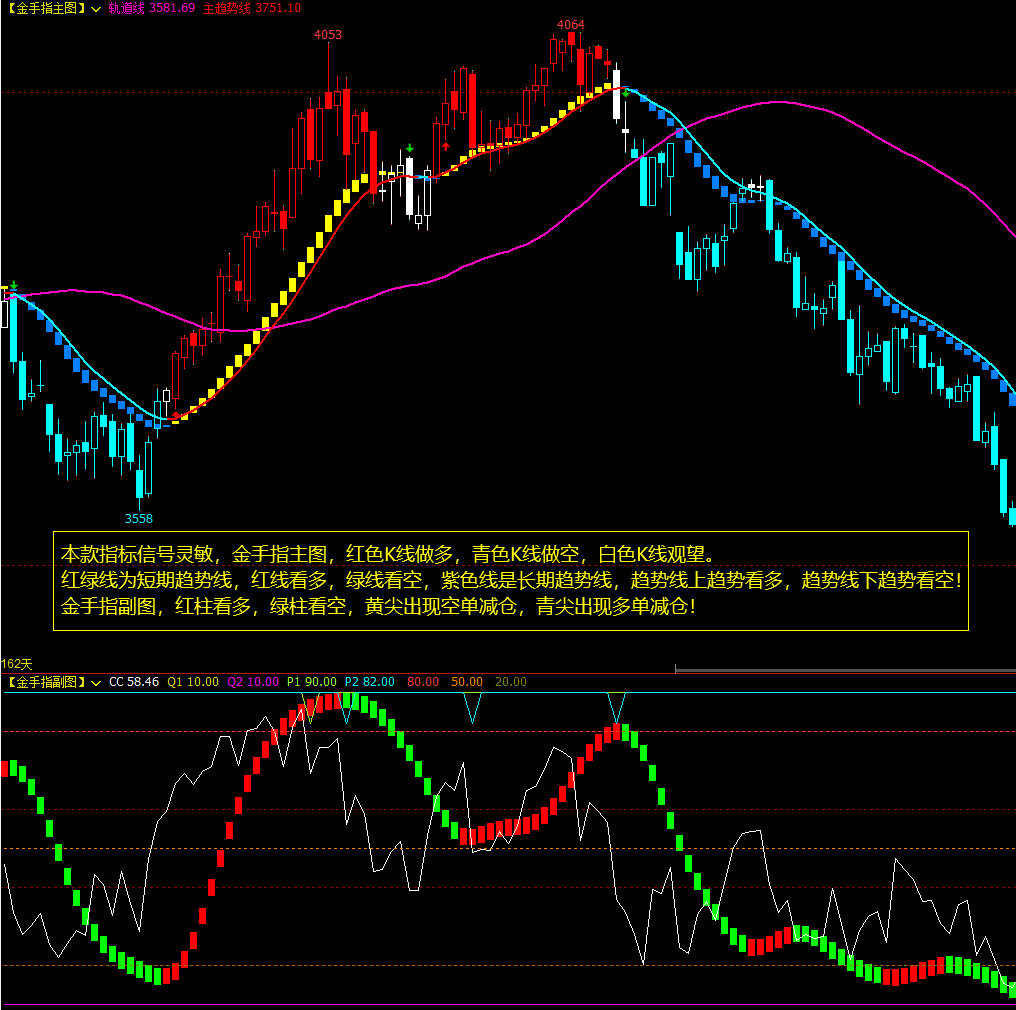Screen dimensions: 1016x1010
Task: Click the rightmost cyan triangle in sub chart
Action: [x=617, y=705]
